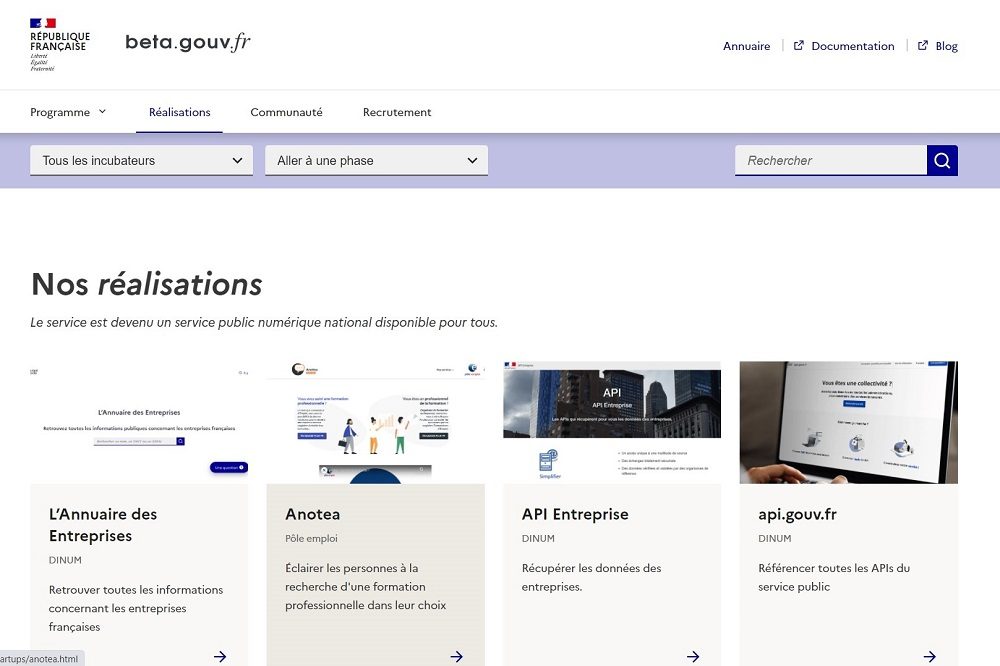Click the République Française logo
The width and height of the screenshot is (1000, 666).
pyautogui.click(x=59, y=45)
